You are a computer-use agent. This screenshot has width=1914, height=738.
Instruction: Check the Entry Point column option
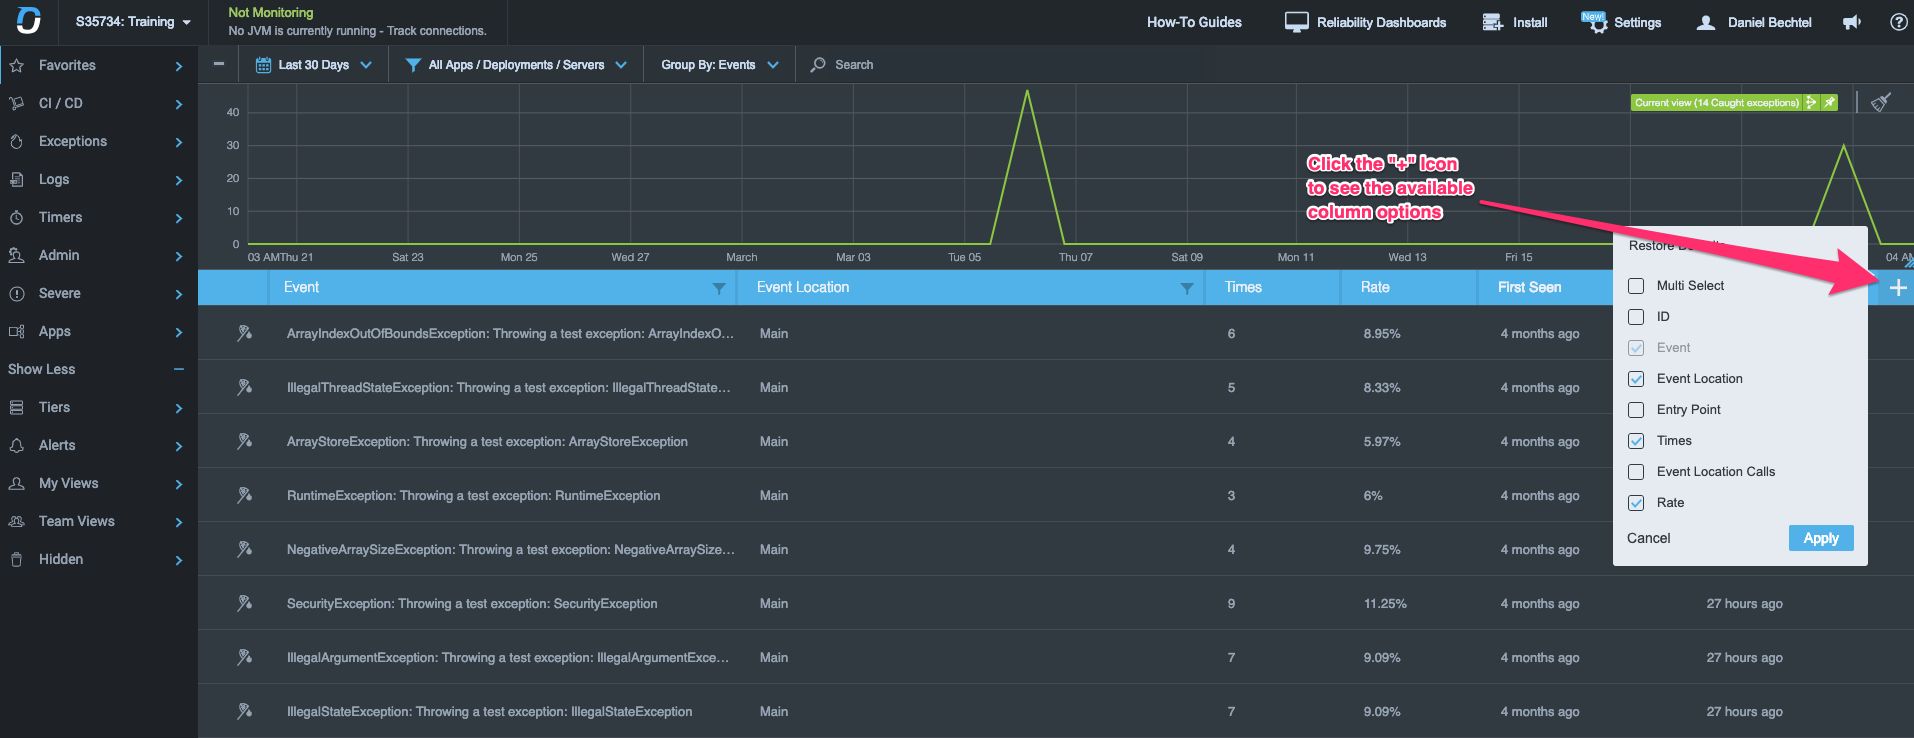click(1636, 410)
